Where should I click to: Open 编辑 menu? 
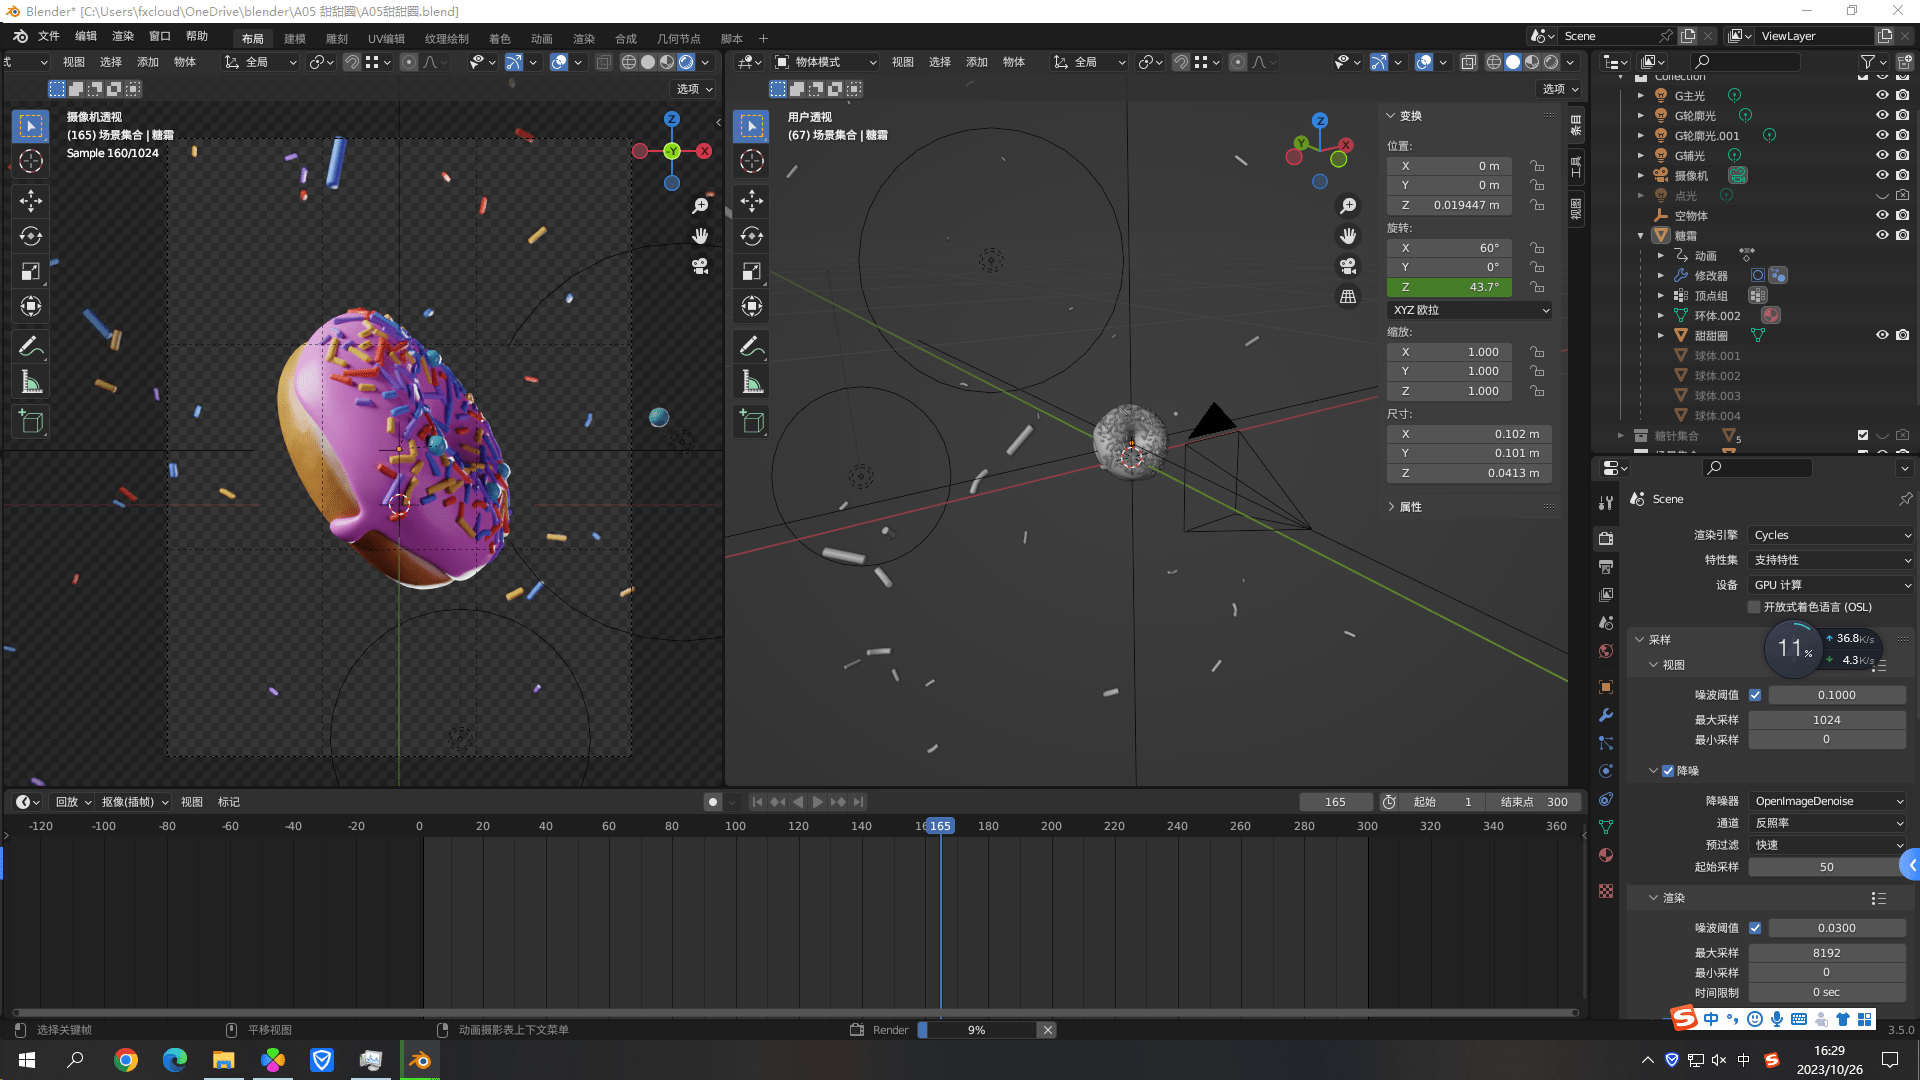[86, 37]
